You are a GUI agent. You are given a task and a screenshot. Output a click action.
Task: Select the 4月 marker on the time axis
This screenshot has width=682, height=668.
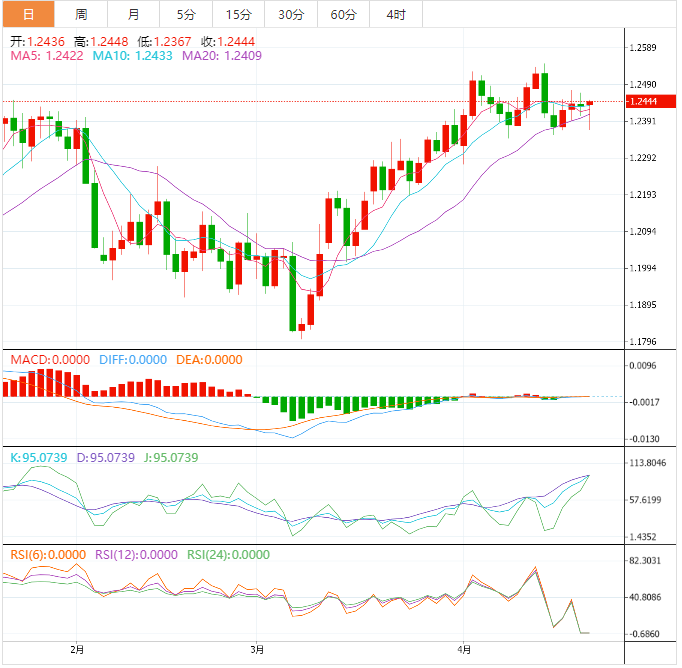click(464, 649)
